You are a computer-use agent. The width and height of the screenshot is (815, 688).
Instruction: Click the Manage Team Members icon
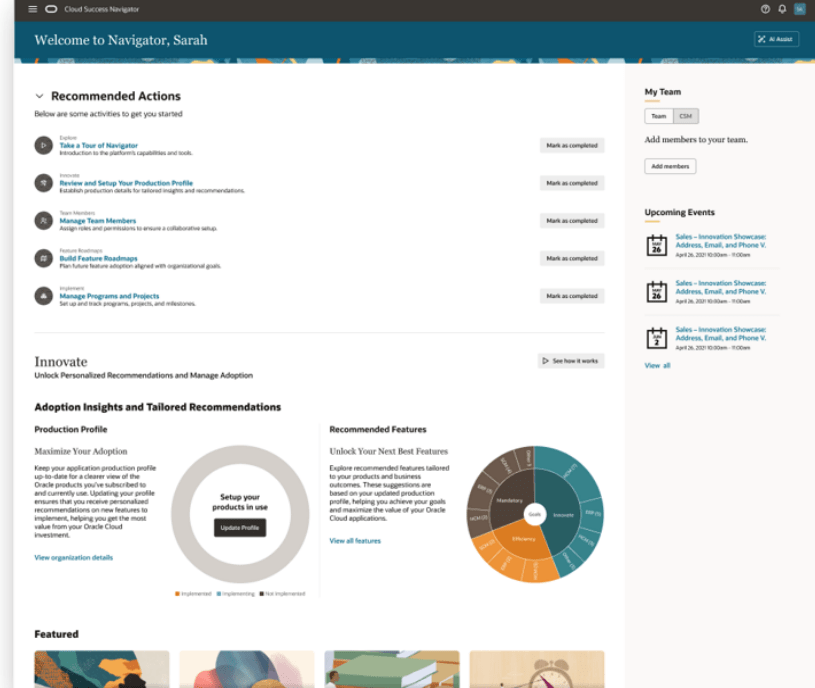coord(43,221)
